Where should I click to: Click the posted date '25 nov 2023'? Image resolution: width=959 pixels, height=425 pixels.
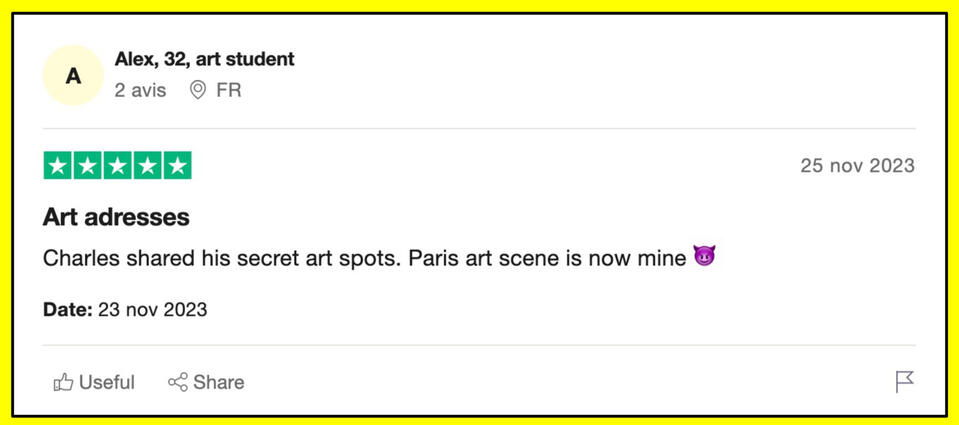pyautogui.click(x=857, y=166)
